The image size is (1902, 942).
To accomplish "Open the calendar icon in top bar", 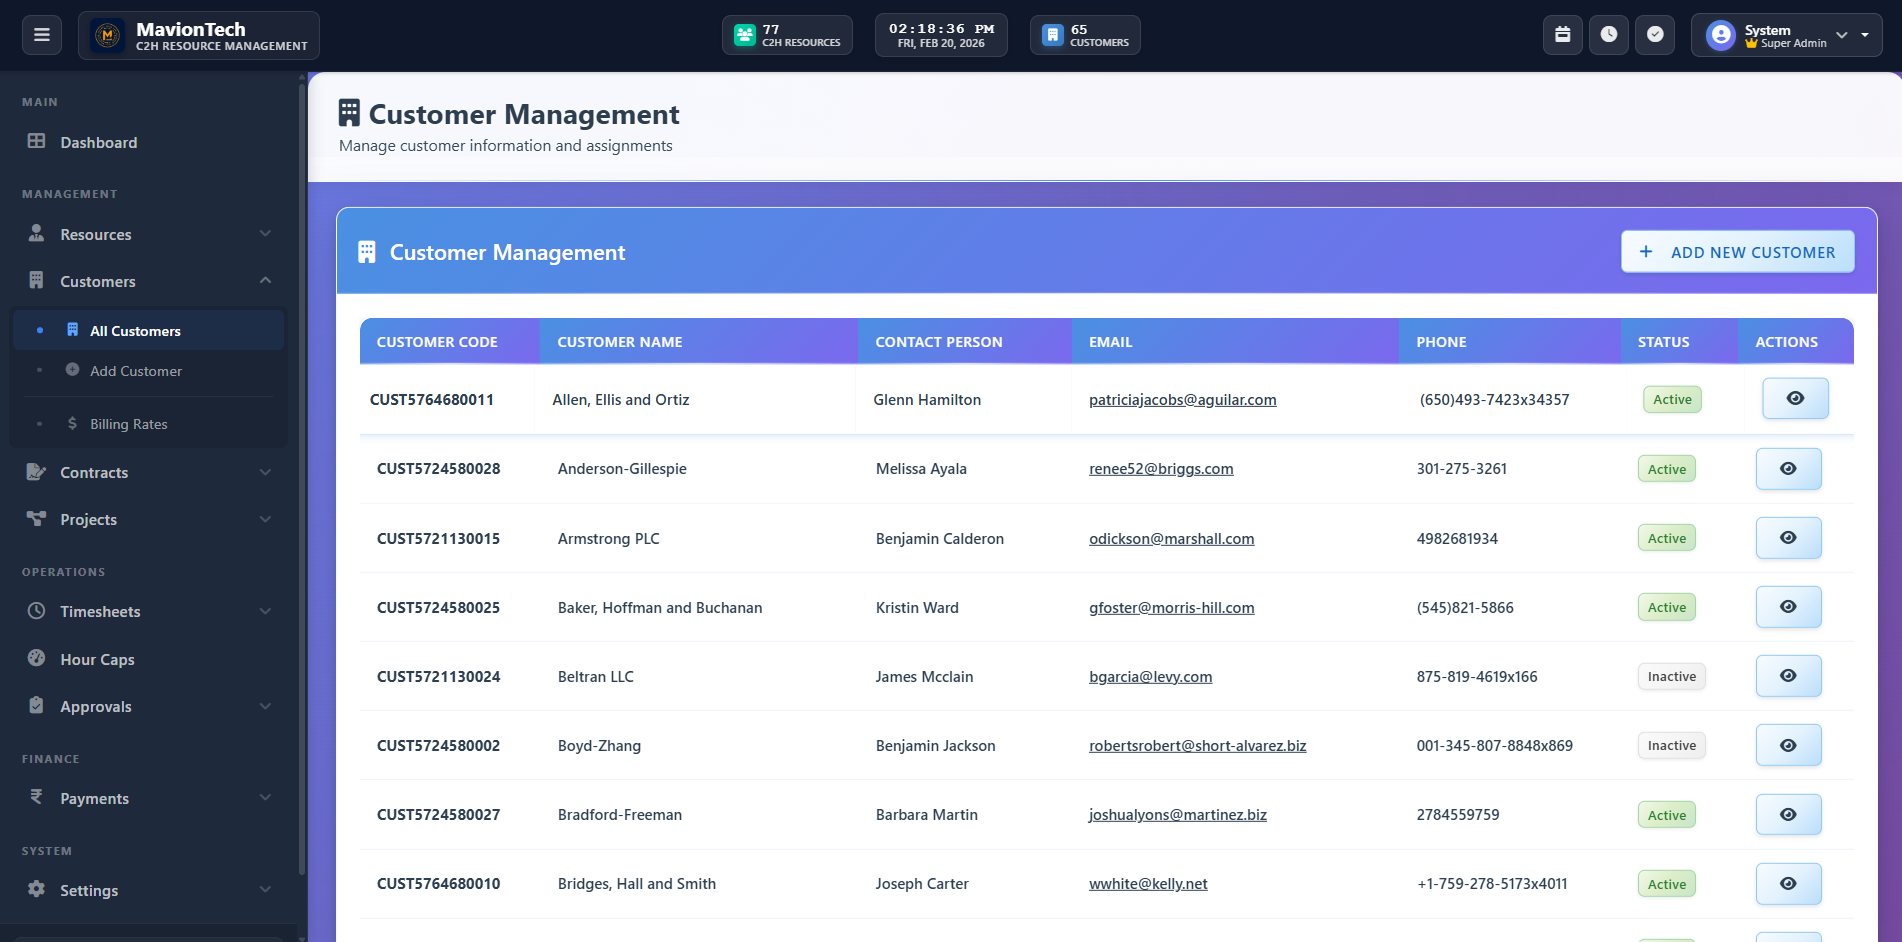I will [x=1562, y=35].
